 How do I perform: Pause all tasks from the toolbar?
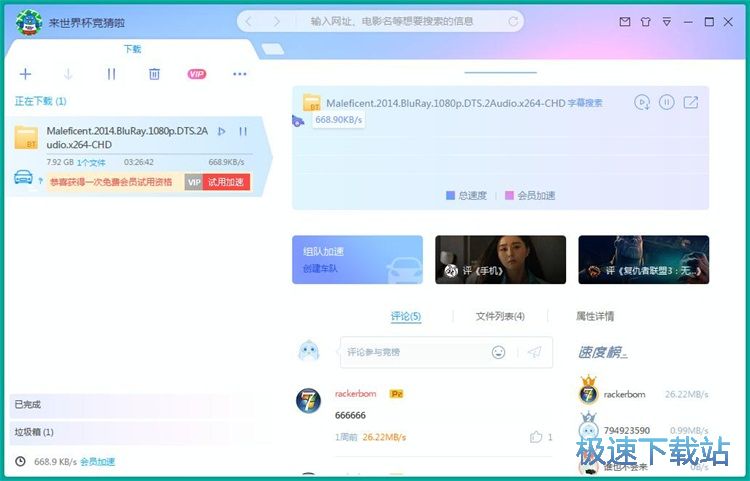111,74
